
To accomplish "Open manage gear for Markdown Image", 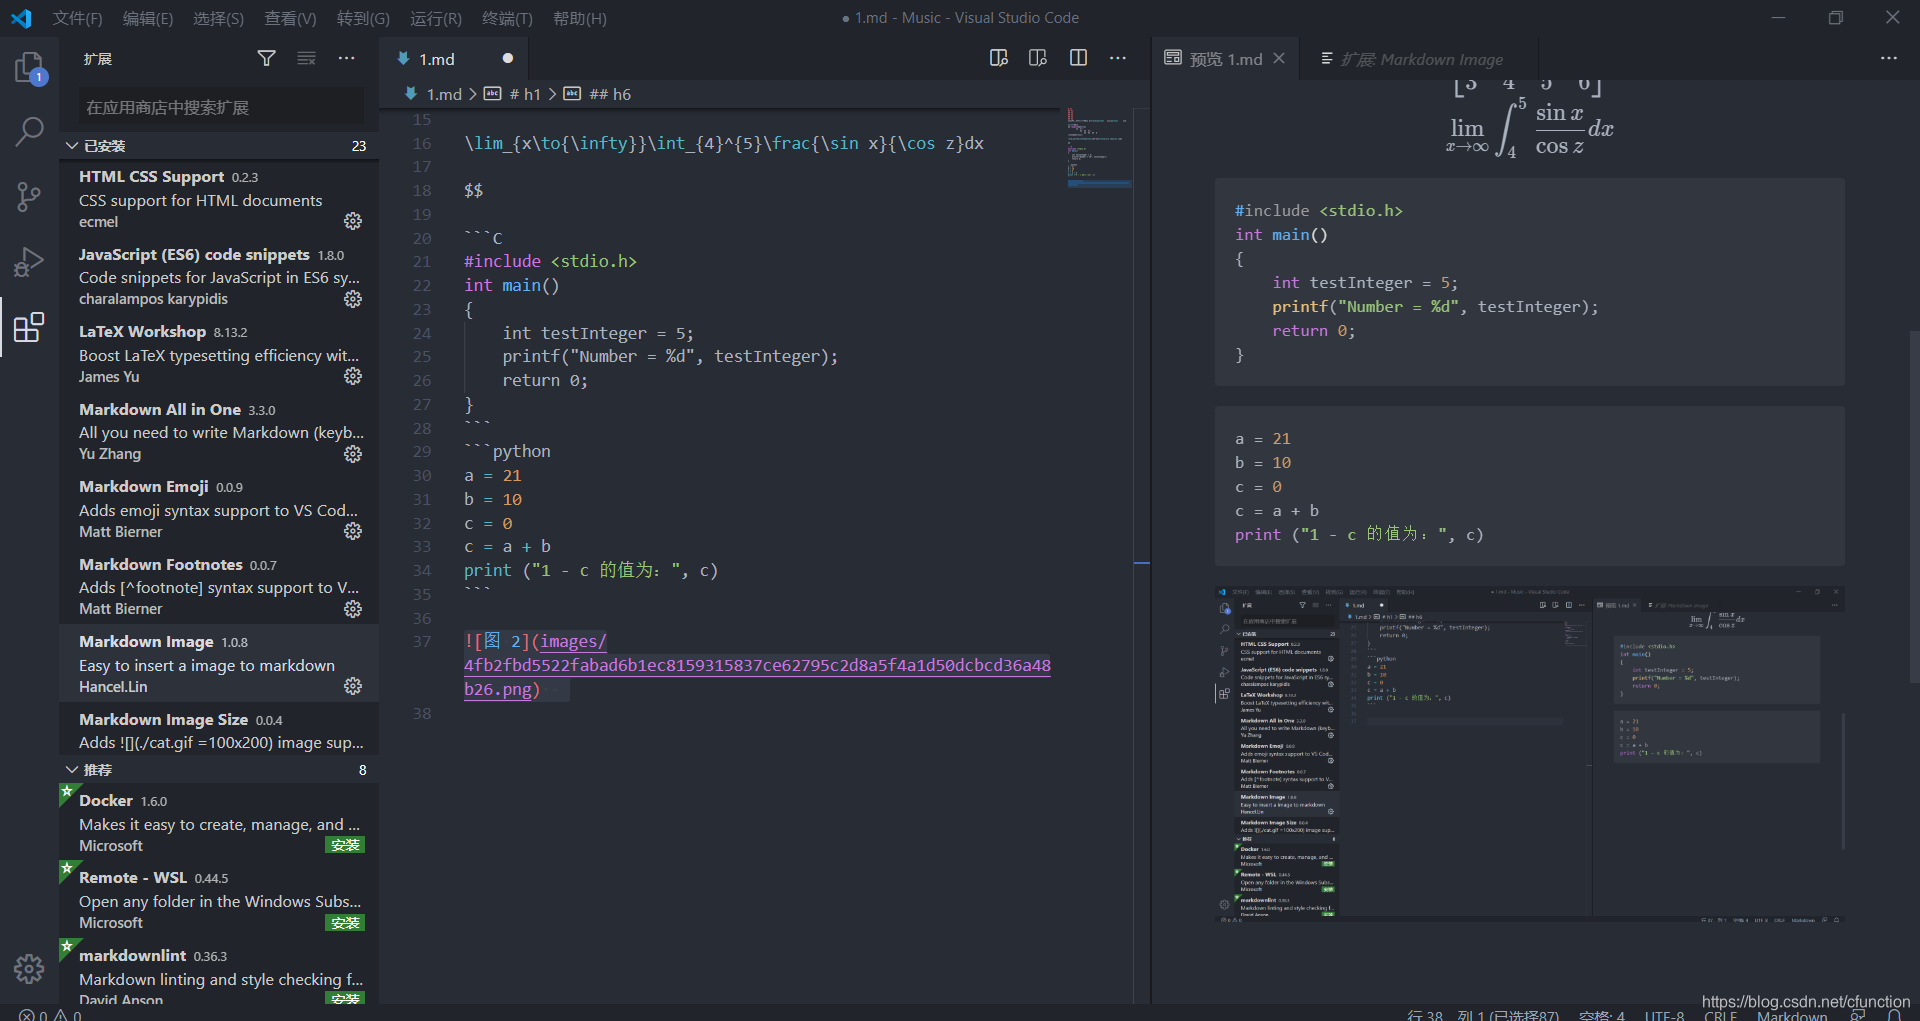I will 353,686.
